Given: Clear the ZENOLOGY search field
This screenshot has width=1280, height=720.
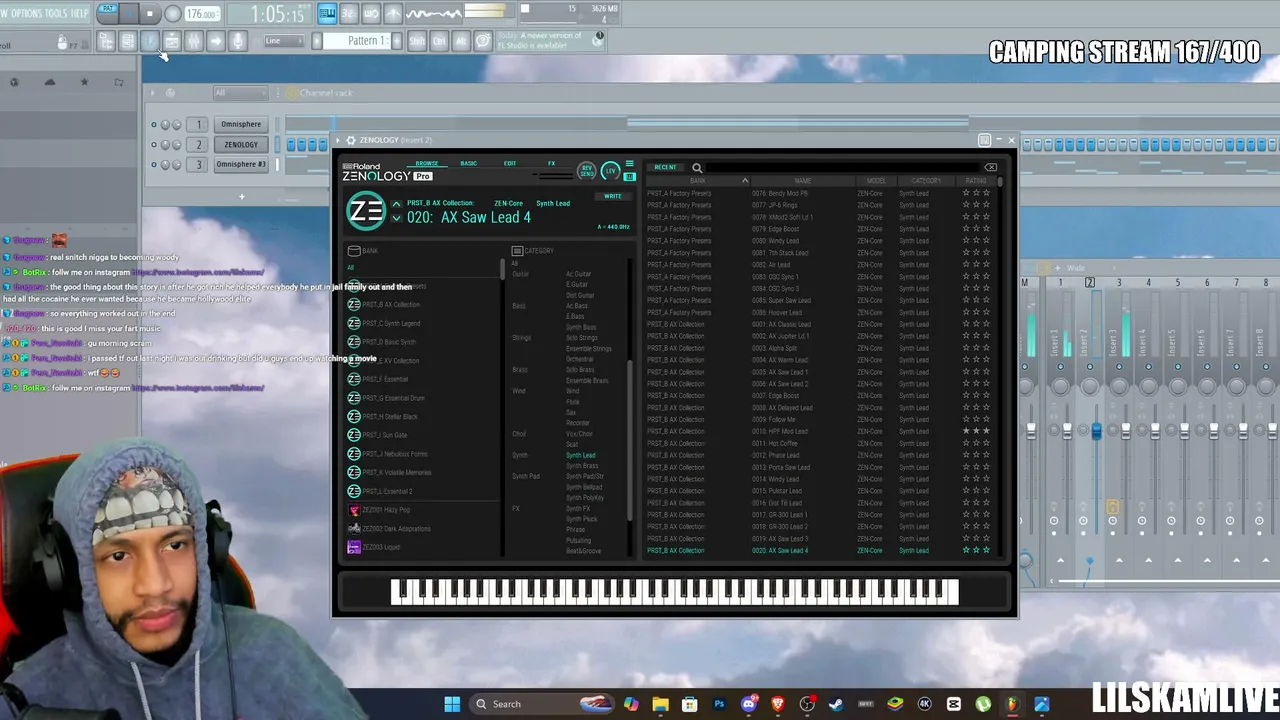Looking at the screenshot, I should [x=990, y=168].
